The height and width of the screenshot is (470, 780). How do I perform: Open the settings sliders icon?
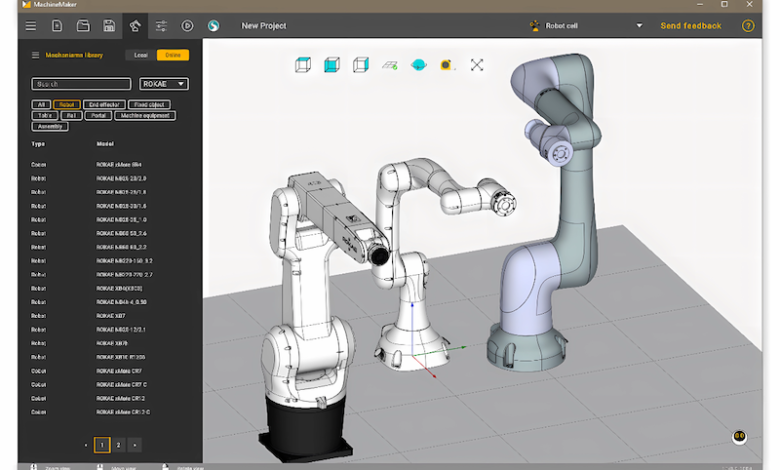coord(161,26)
